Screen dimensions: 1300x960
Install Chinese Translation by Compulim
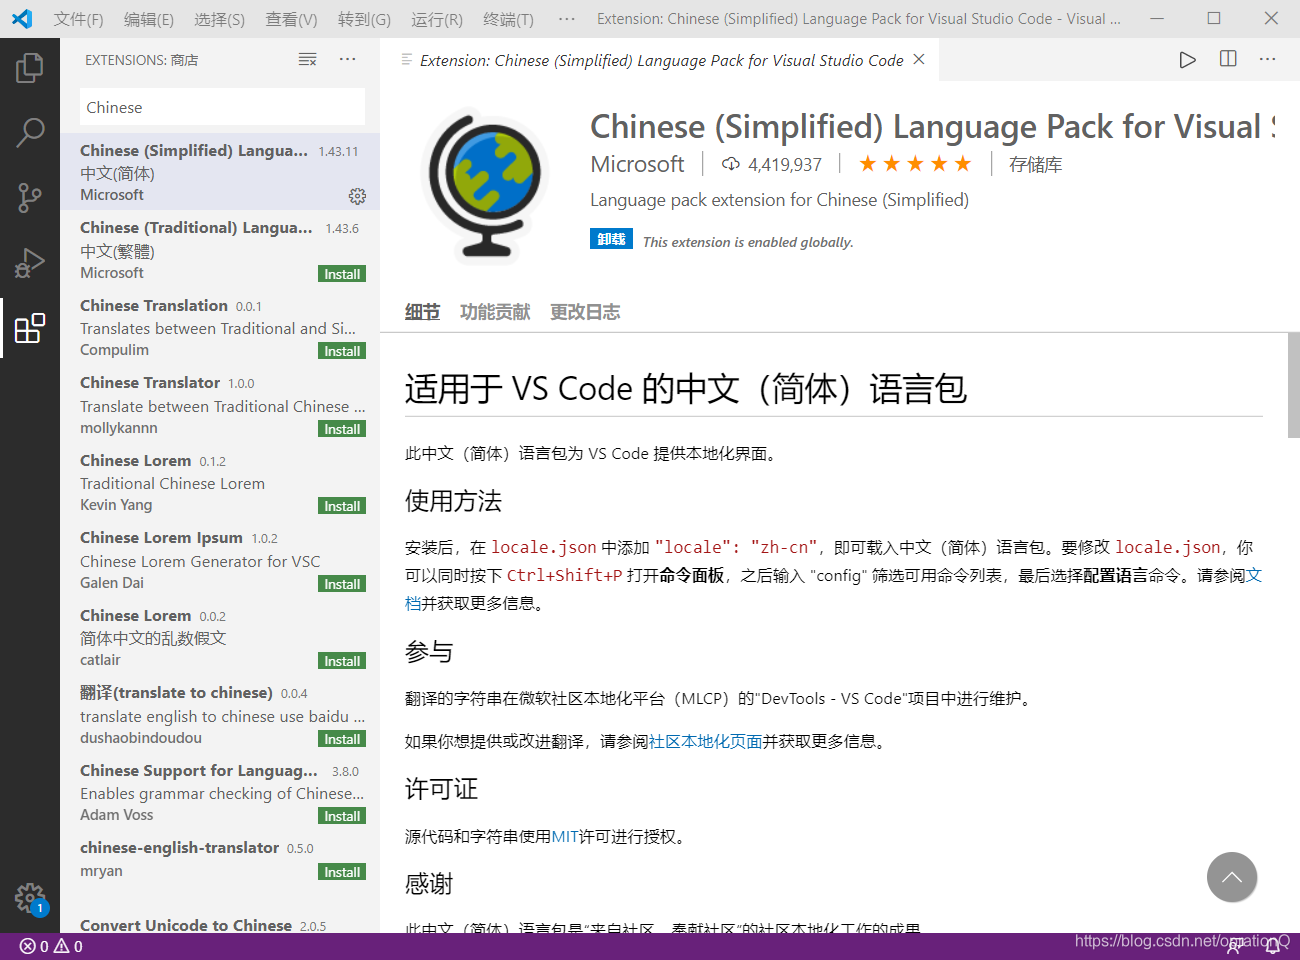tap(342, 351)
